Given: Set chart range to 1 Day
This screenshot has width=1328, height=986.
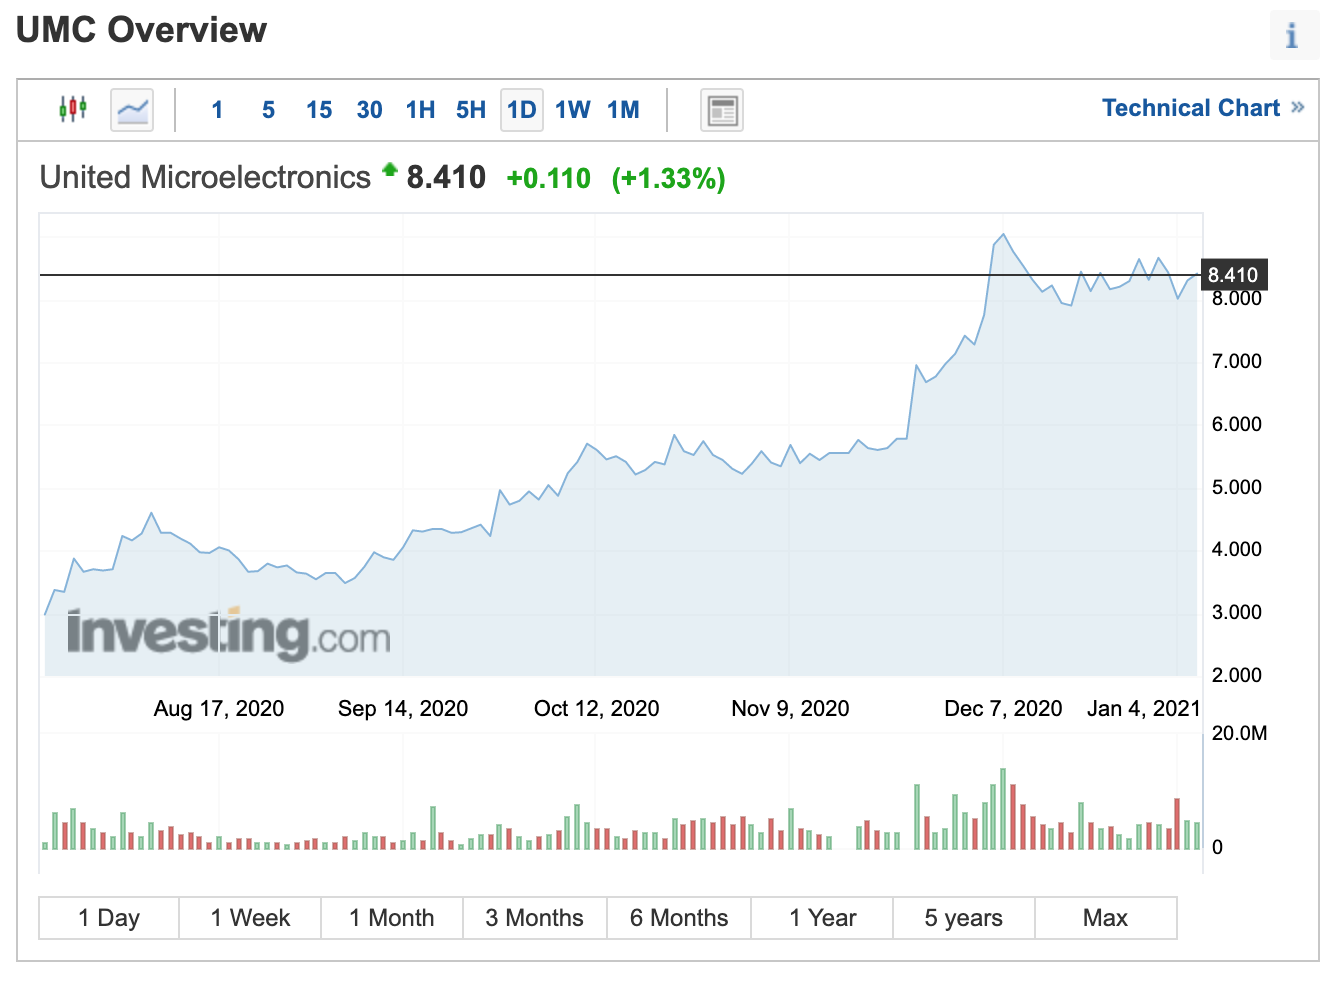Looking at the screenshot, I should click(x=109, y=918).
